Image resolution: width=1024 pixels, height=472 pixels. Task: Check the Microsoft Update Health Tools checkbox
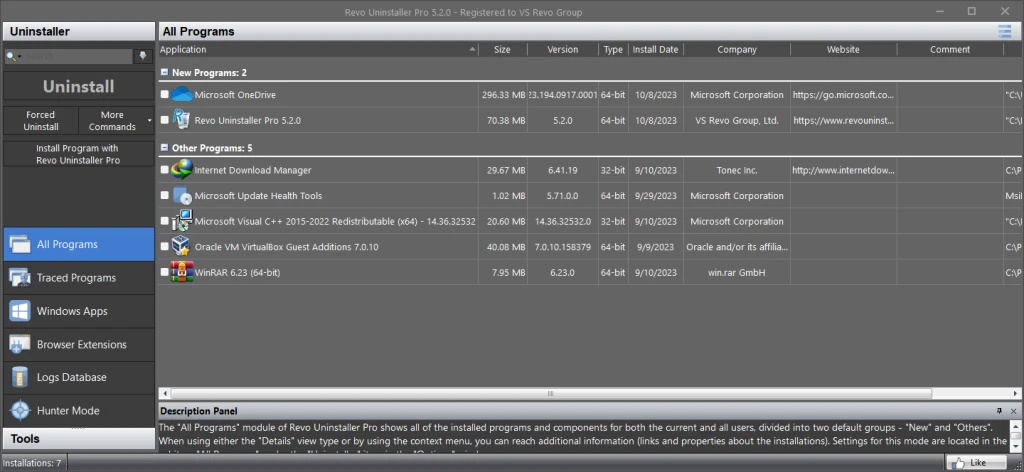[165, 195]
